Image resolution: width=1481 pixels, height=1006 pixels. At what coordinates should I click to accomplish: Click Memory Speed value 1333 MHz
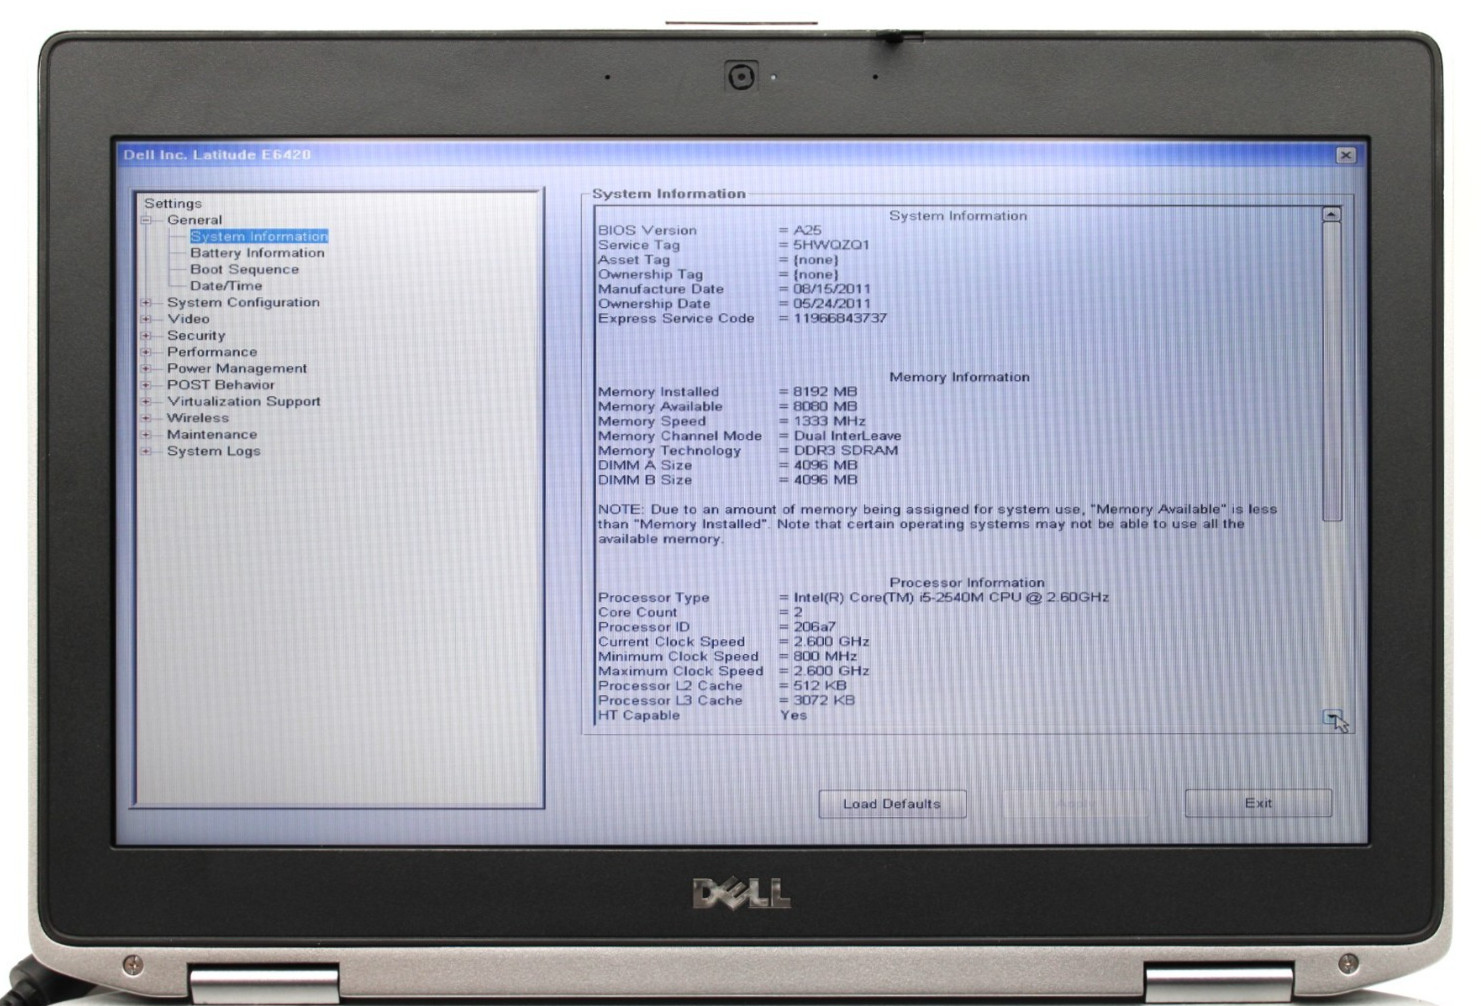pos(829,422)
